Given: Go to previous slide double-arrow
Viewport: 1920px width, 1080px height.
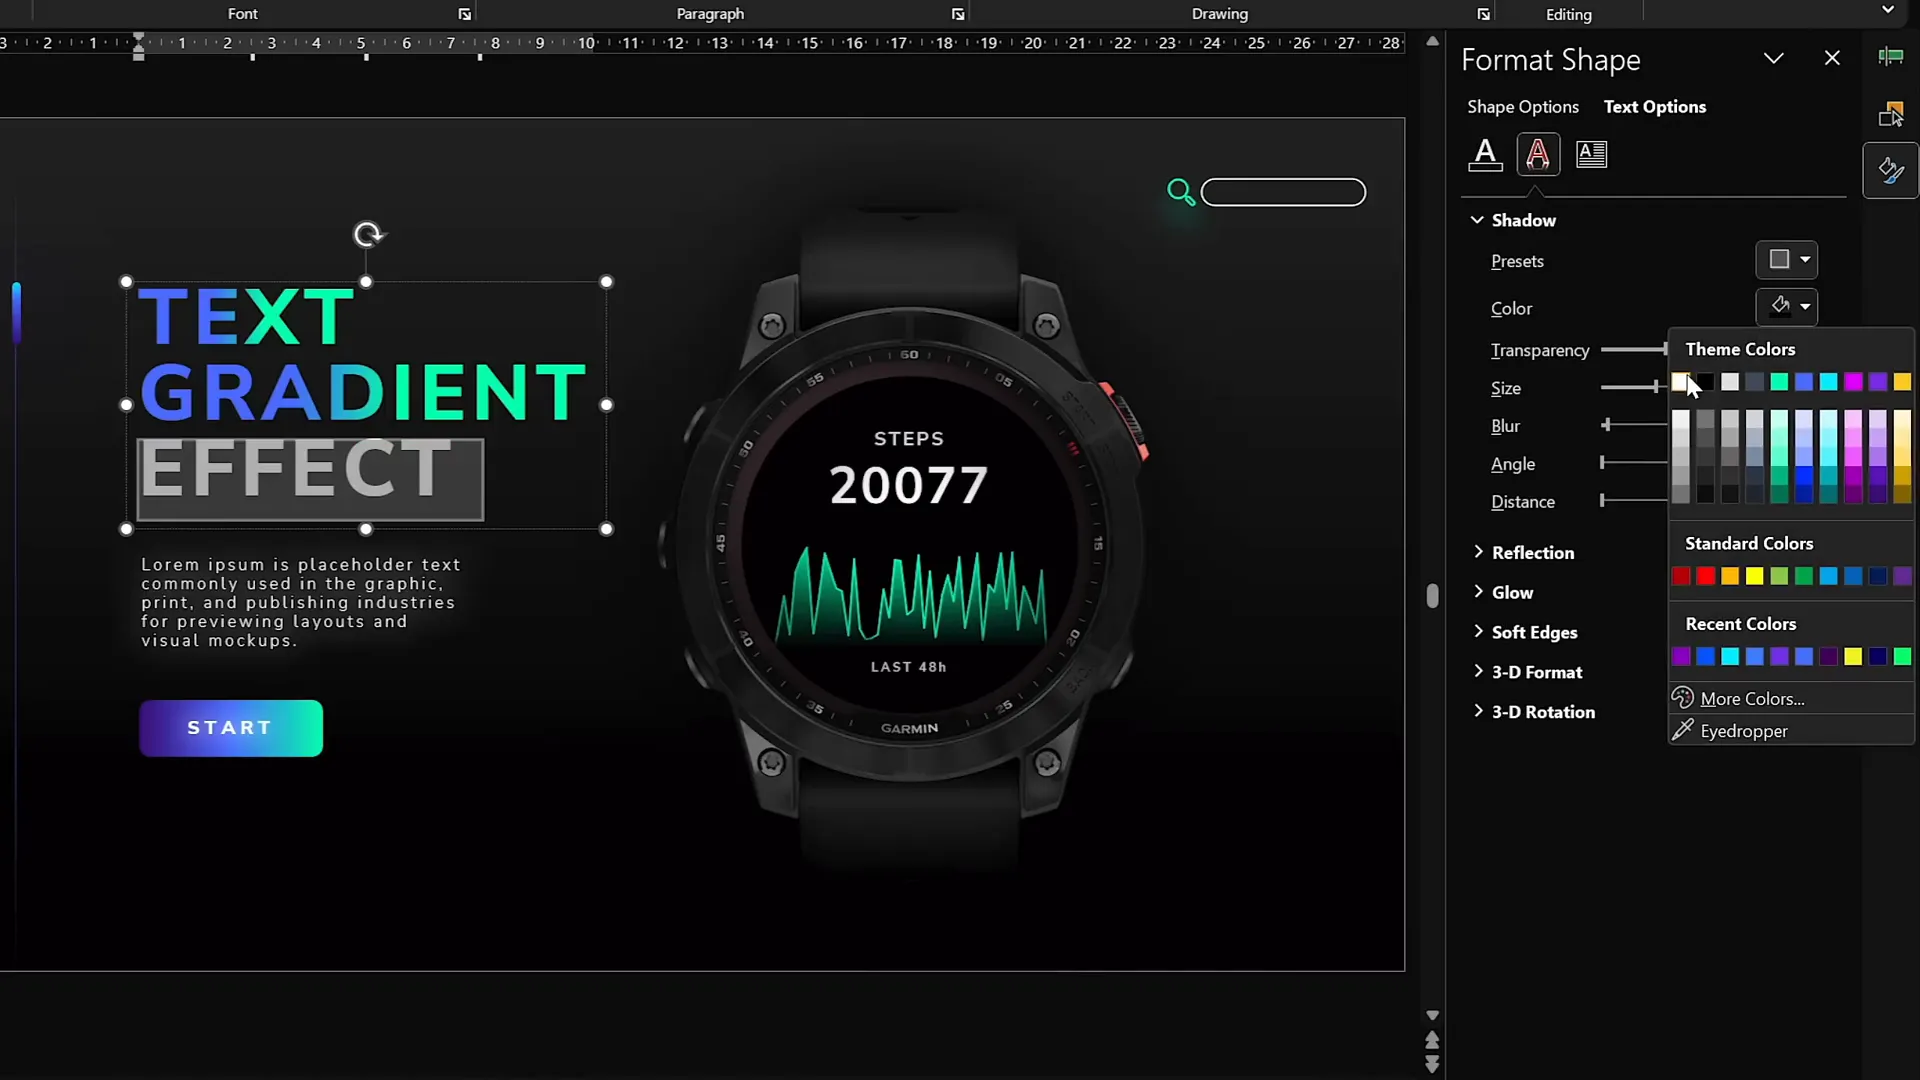Looking at the screenshot, I should (1432, 1040).
